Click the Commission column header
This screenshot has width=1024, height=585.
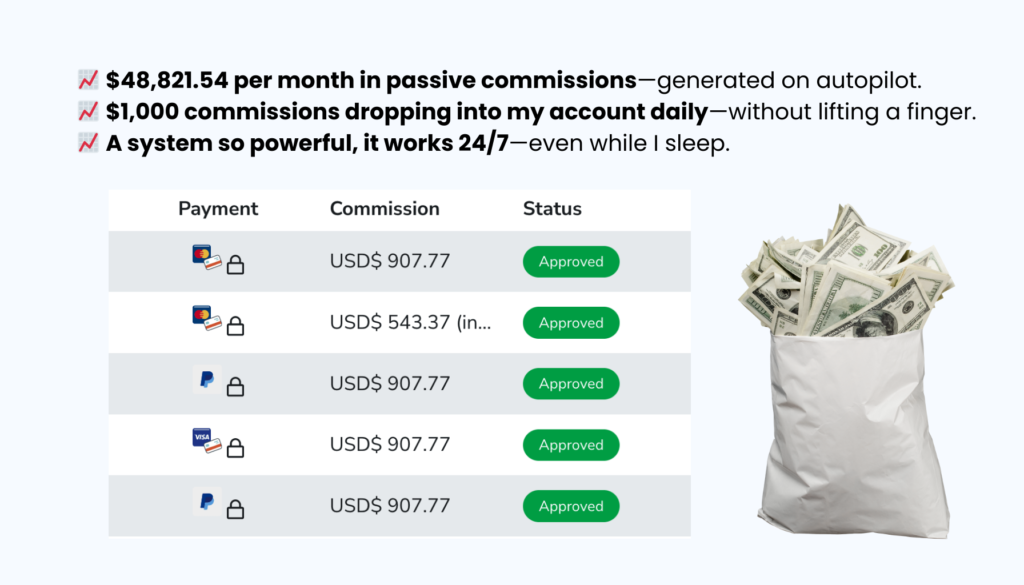coord(385,209)
